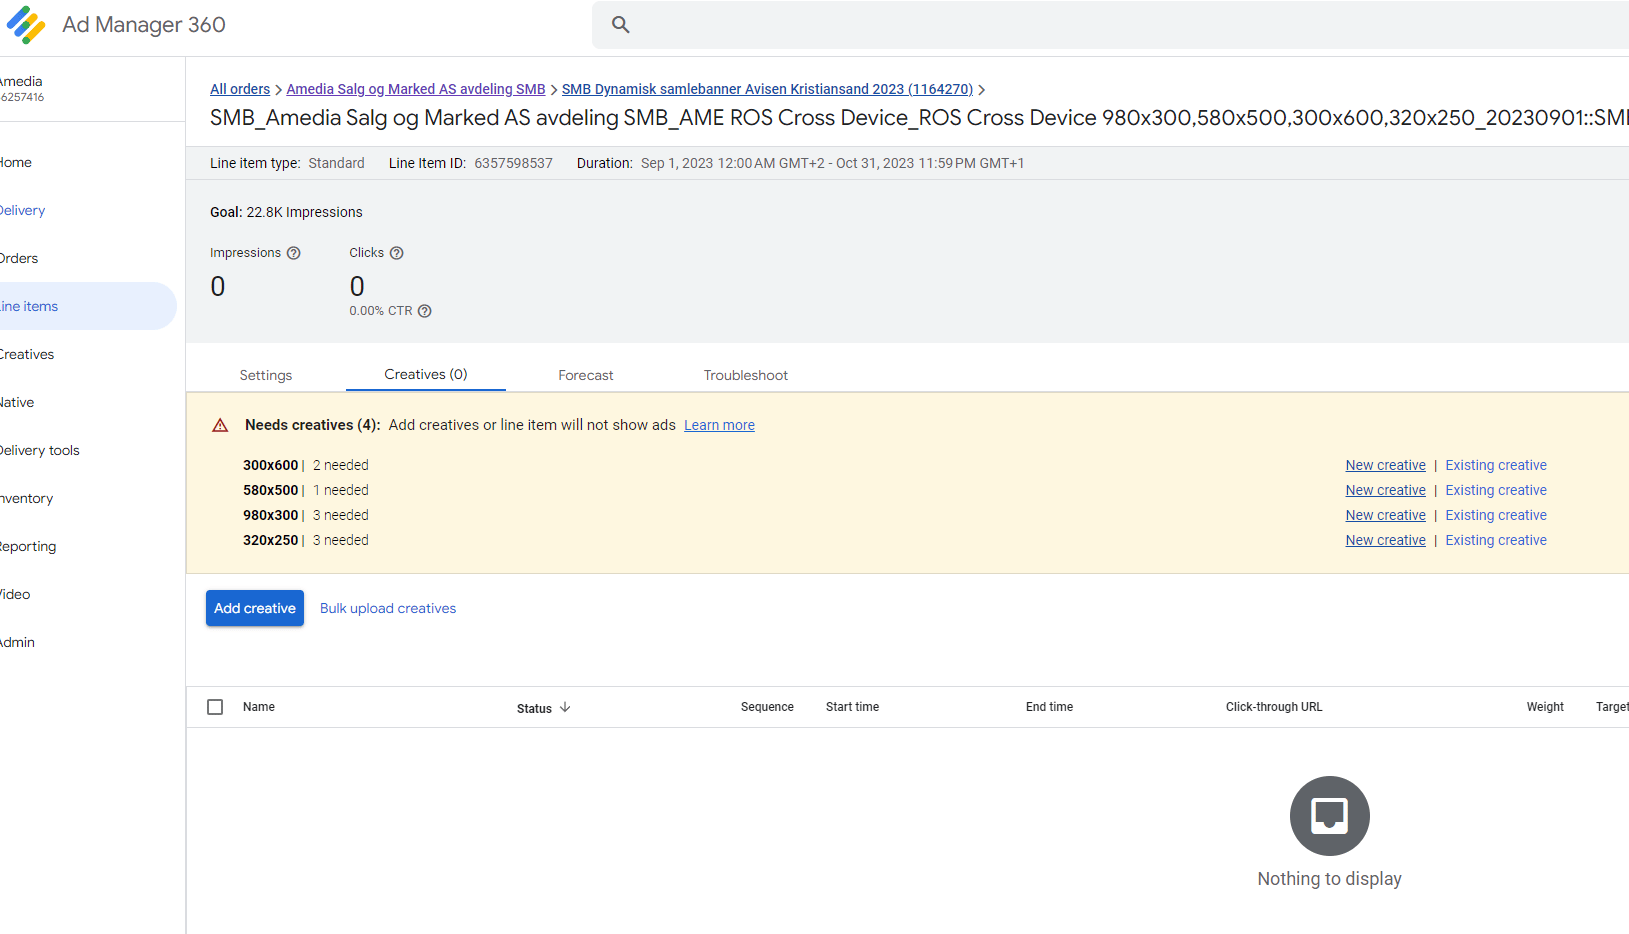Switch to the Settings tab
The image size is (1629, 934).
[266, 375]
